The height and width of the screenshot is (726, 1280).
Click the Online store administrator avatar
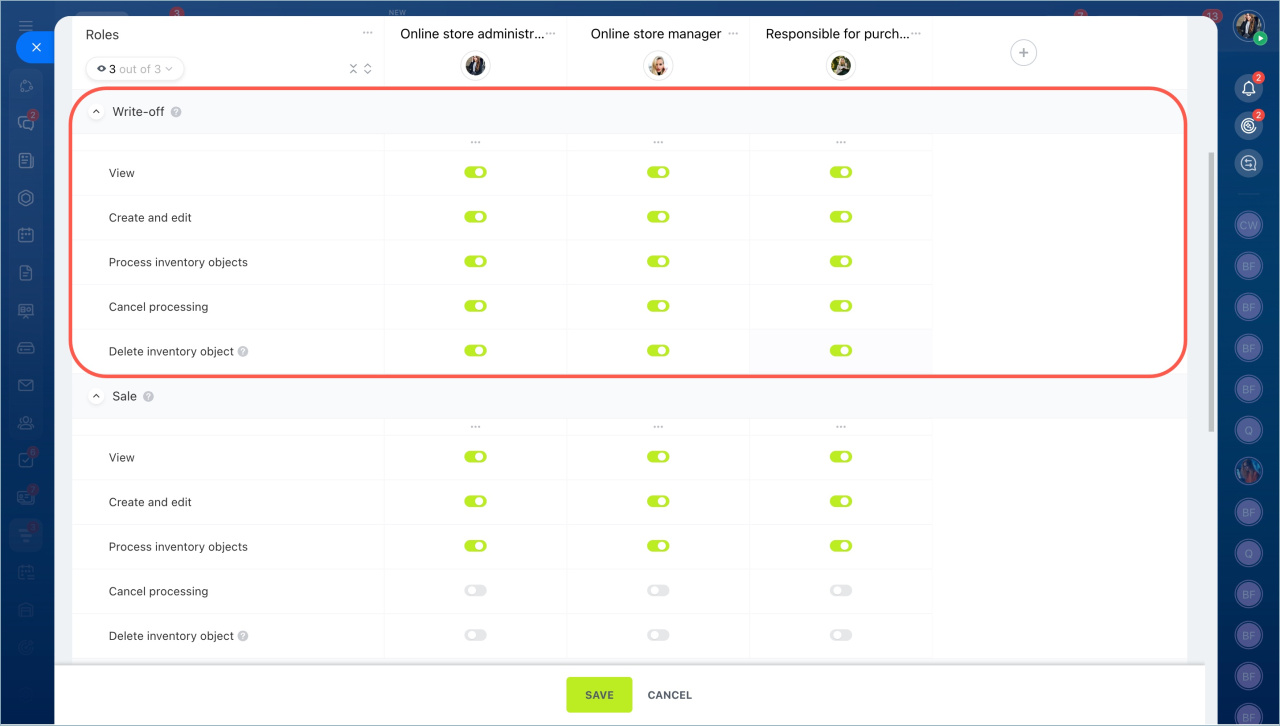click(x=476, y=65)
